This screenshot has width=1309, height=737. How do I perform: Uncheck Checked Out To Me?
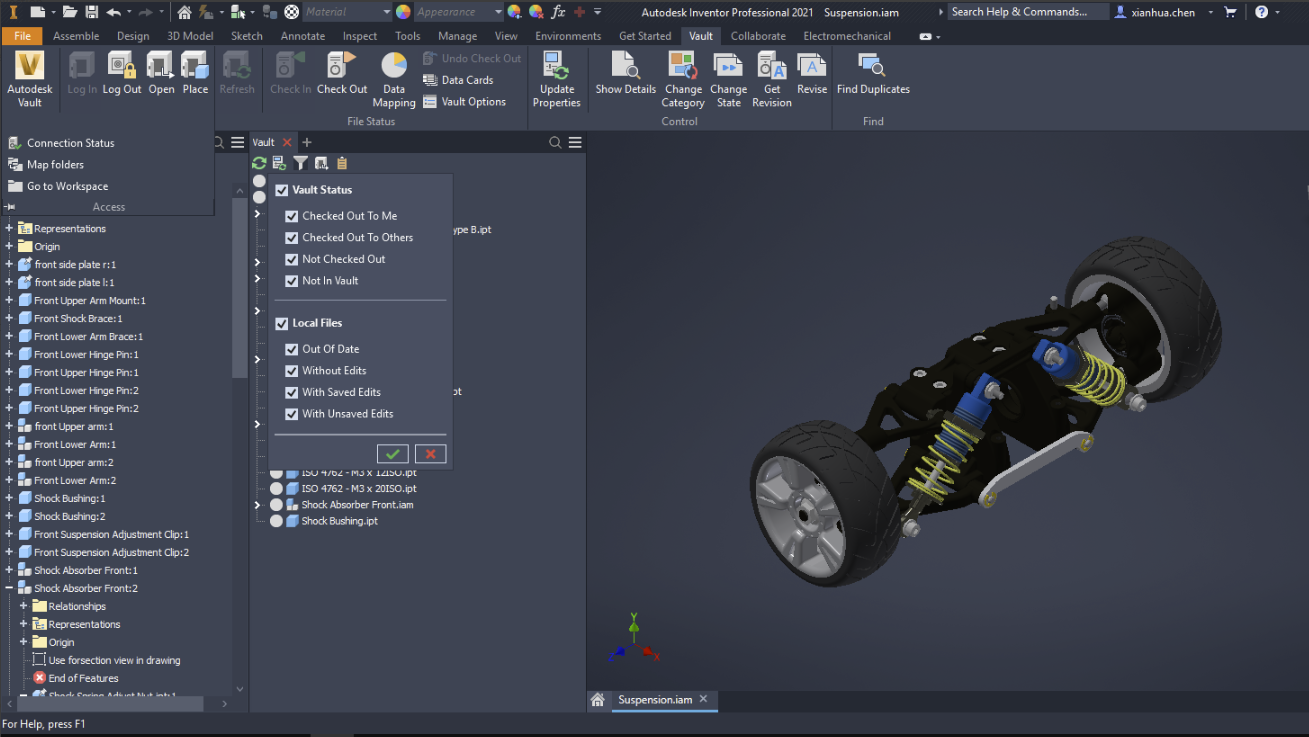tap(292, 216)
